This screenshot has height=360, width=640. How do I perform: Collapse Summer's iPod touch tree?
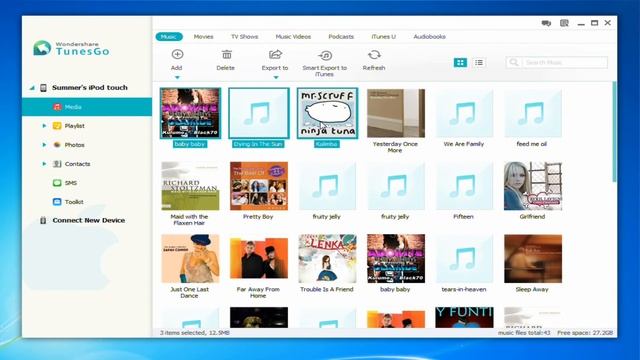(32, 88)
